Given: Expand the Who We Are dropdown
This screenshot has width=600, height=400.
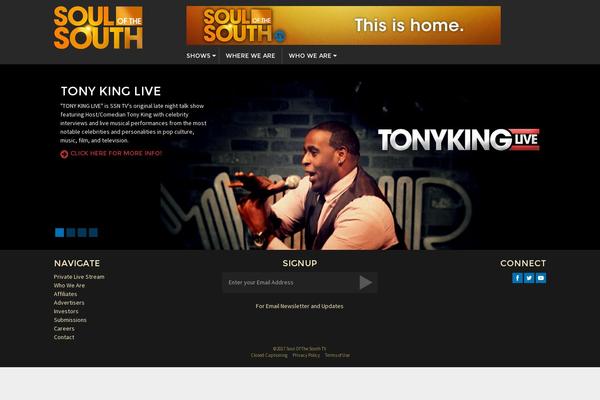Looking at the screenshot, I should [x=312, y=56].
